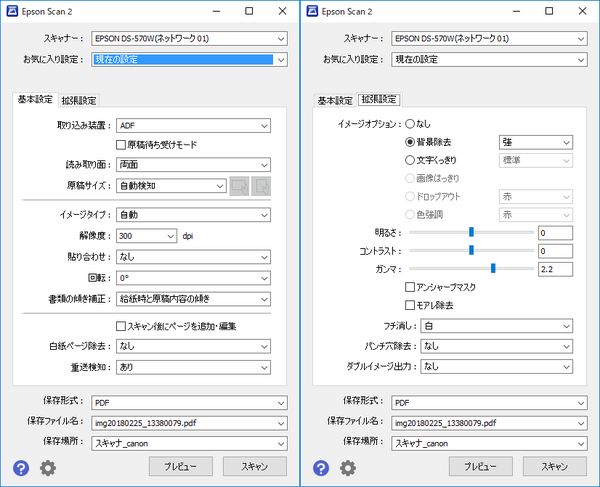Click プレビュー button in right window
This screenshot has height=487, width=600.
[481, 466]
